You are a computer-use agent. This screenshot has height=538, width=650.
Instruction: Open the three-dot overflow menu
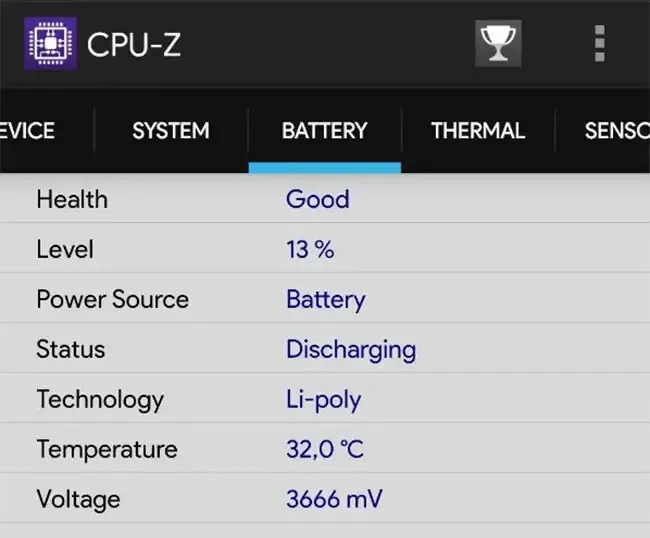coord(599,43)
